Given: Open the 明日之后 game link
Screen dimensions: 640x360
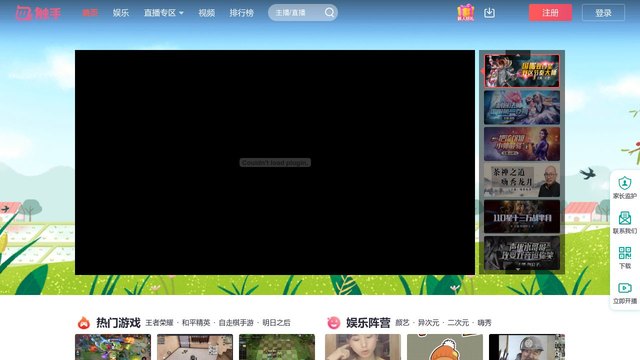Looking at the screenshot, I should point(276,322).
